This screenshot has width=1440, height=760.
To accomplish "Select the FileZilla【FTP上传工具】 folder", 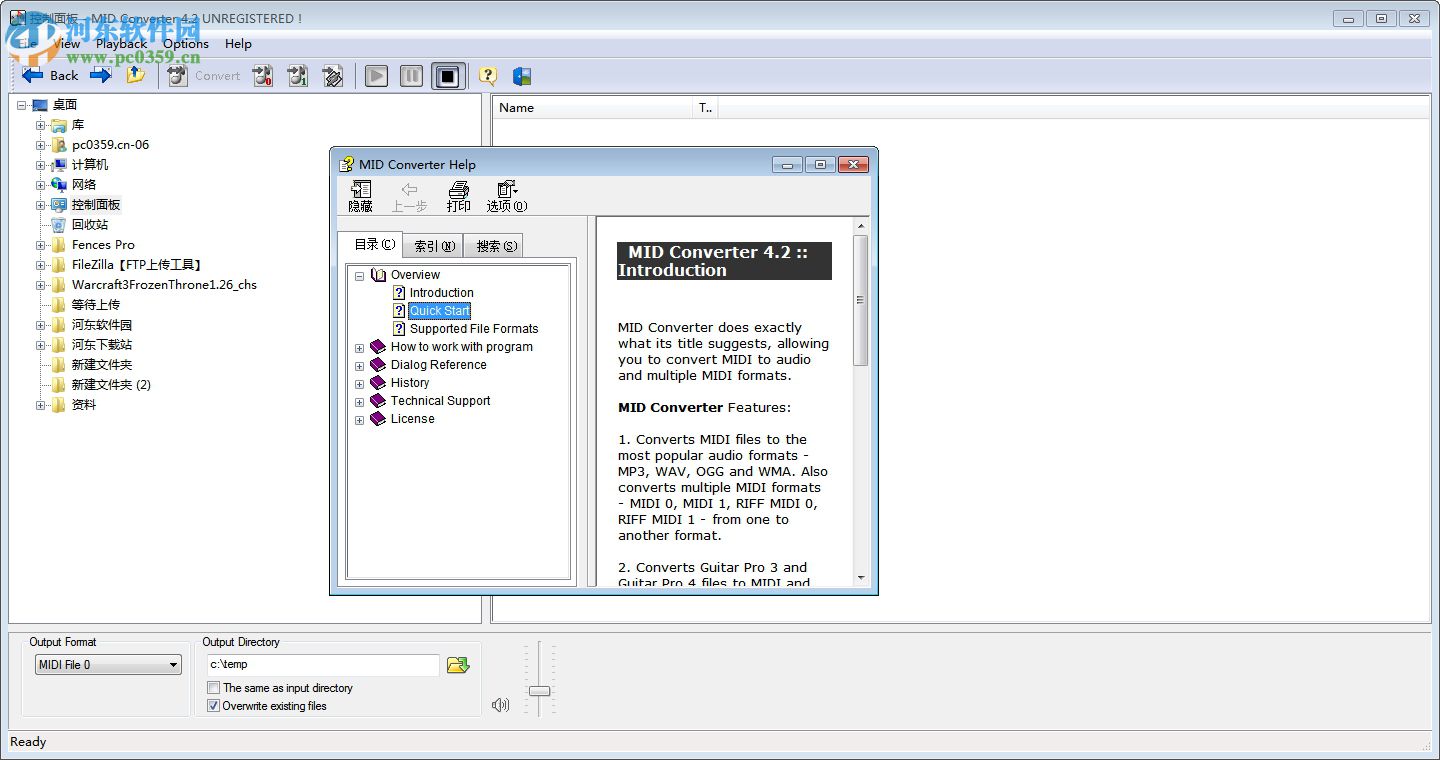I will 137,265.
